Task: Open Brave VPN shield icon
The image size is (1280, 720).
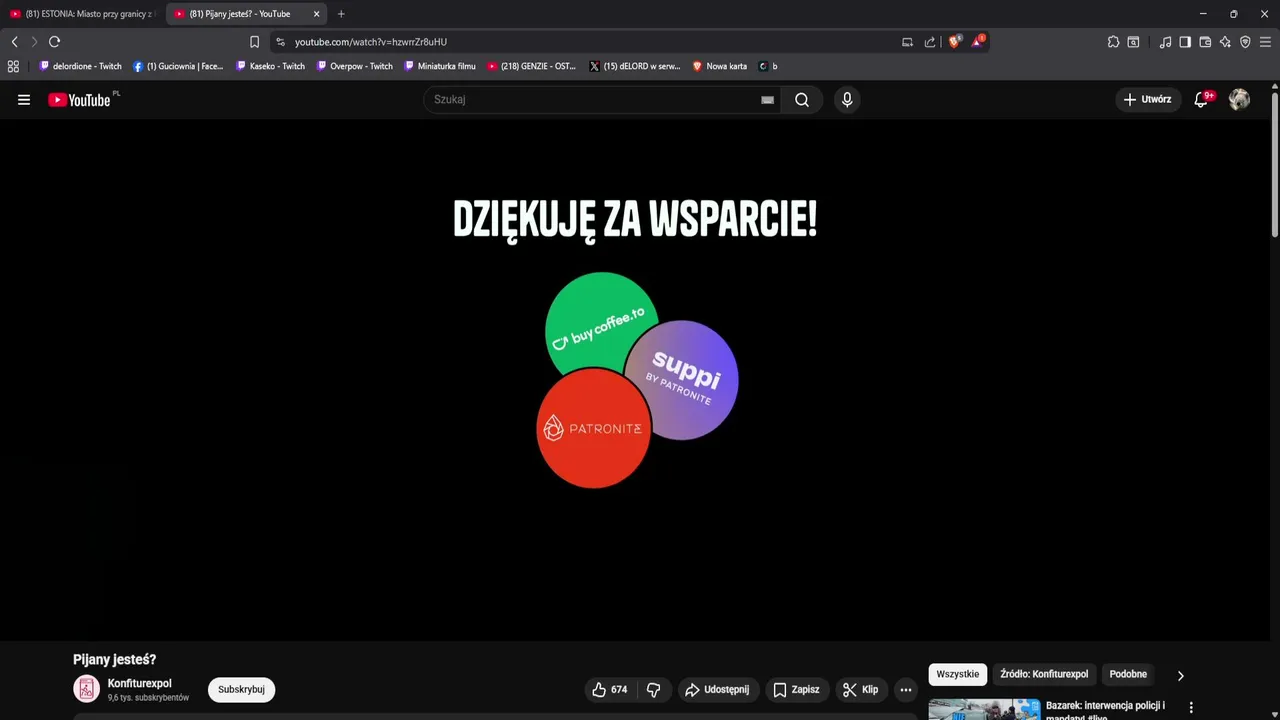Action: [x=1245, y=42]
